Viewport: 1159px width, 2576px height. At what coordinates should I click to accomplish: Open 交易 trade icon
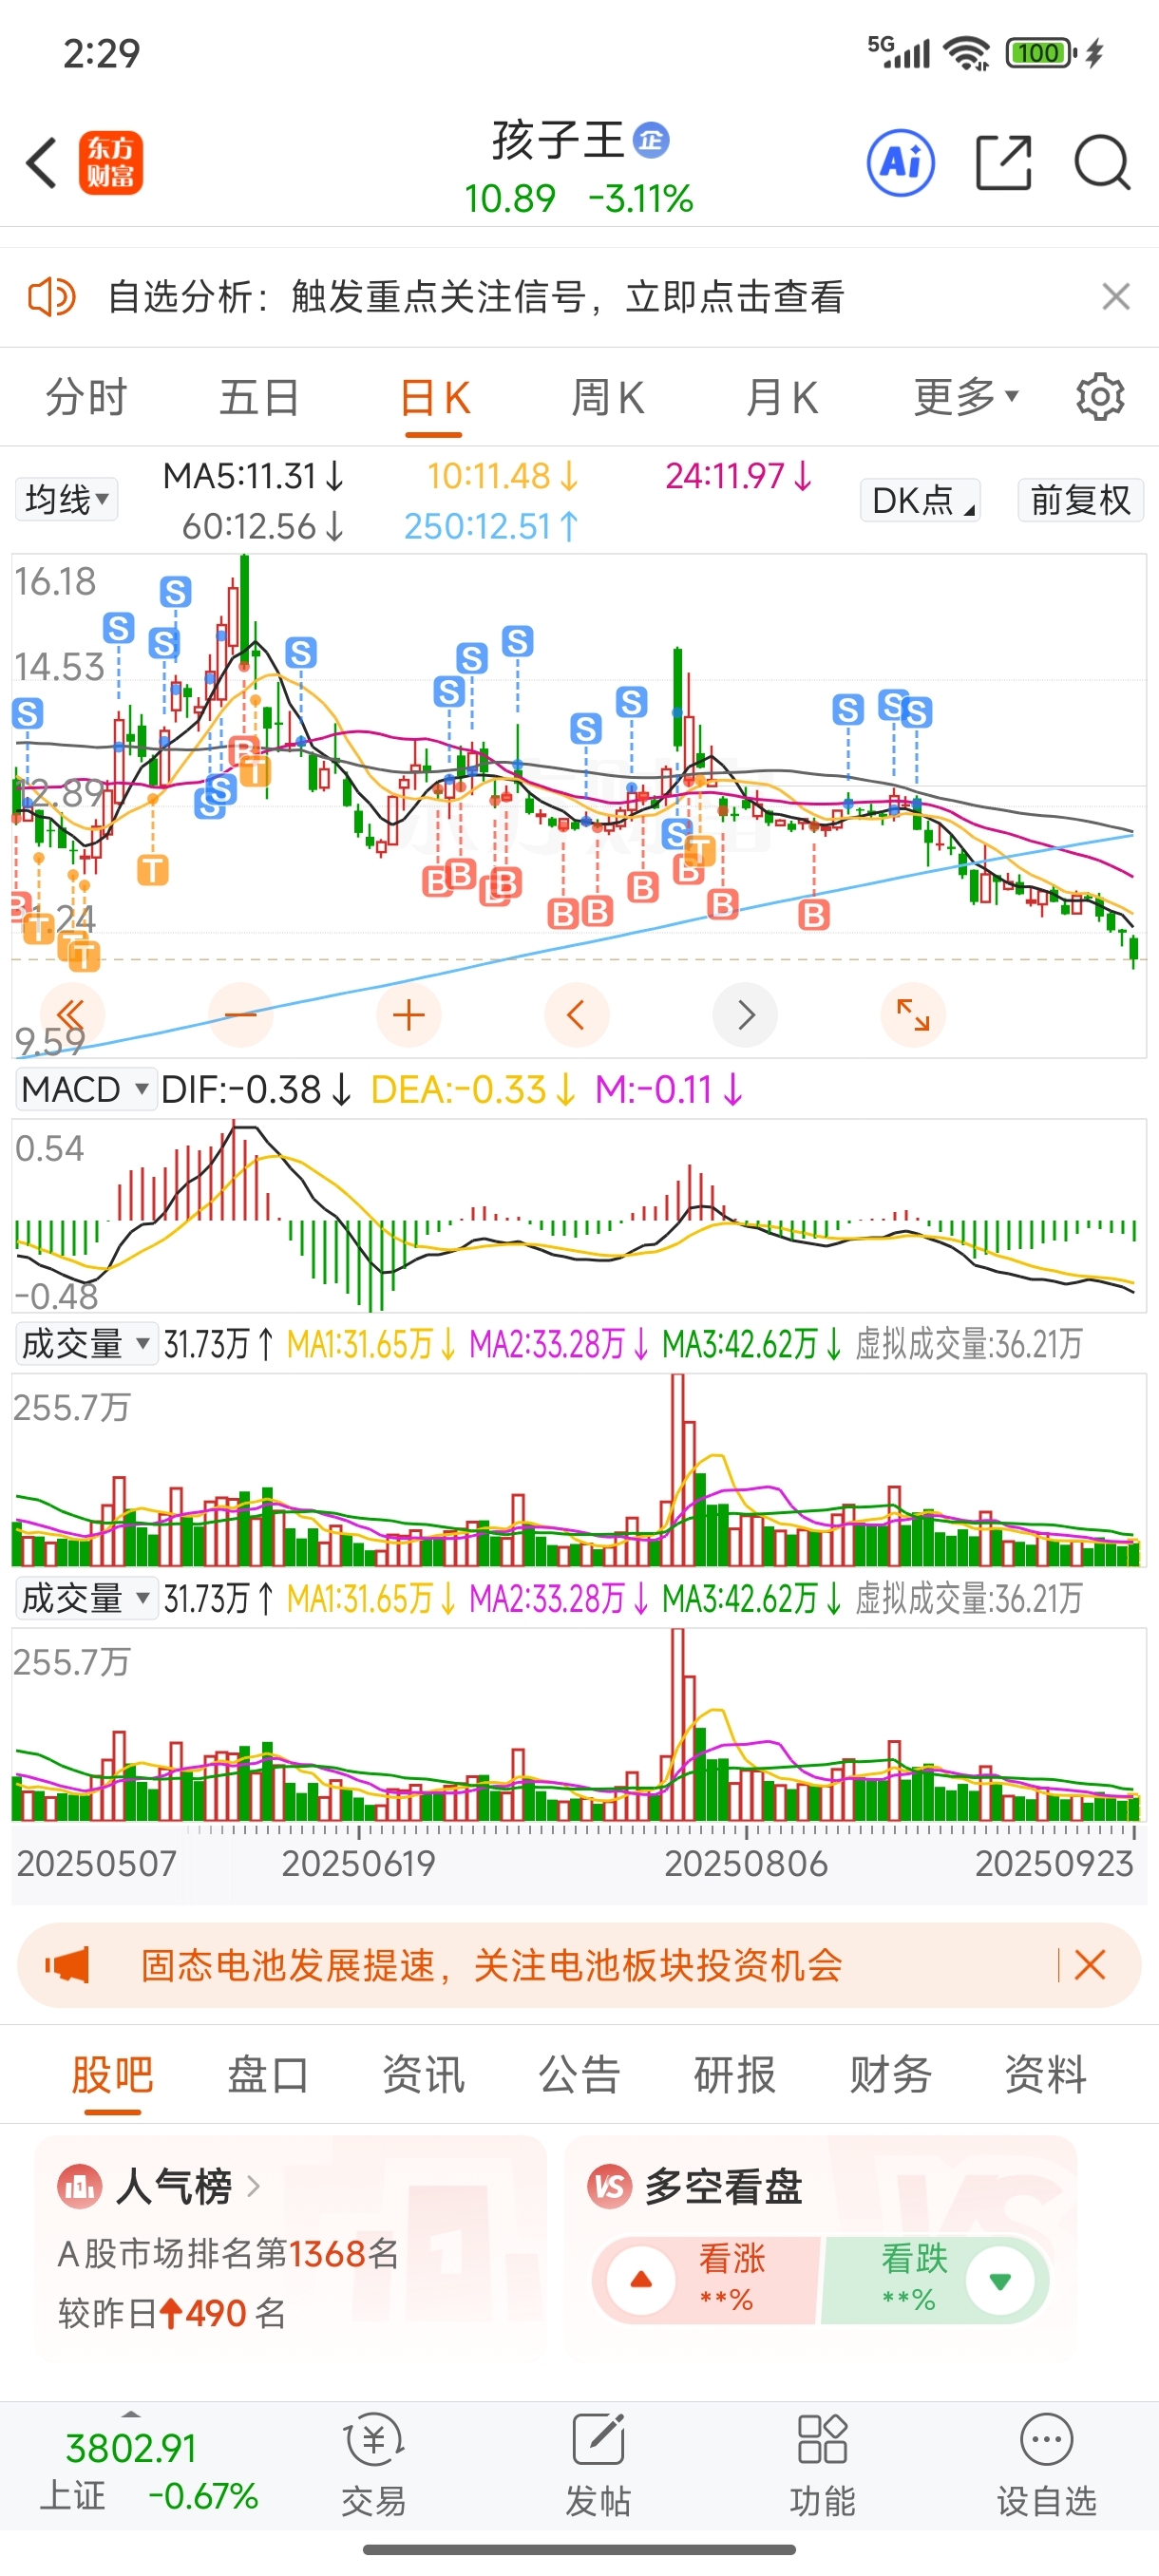(x=374, y=2440)
